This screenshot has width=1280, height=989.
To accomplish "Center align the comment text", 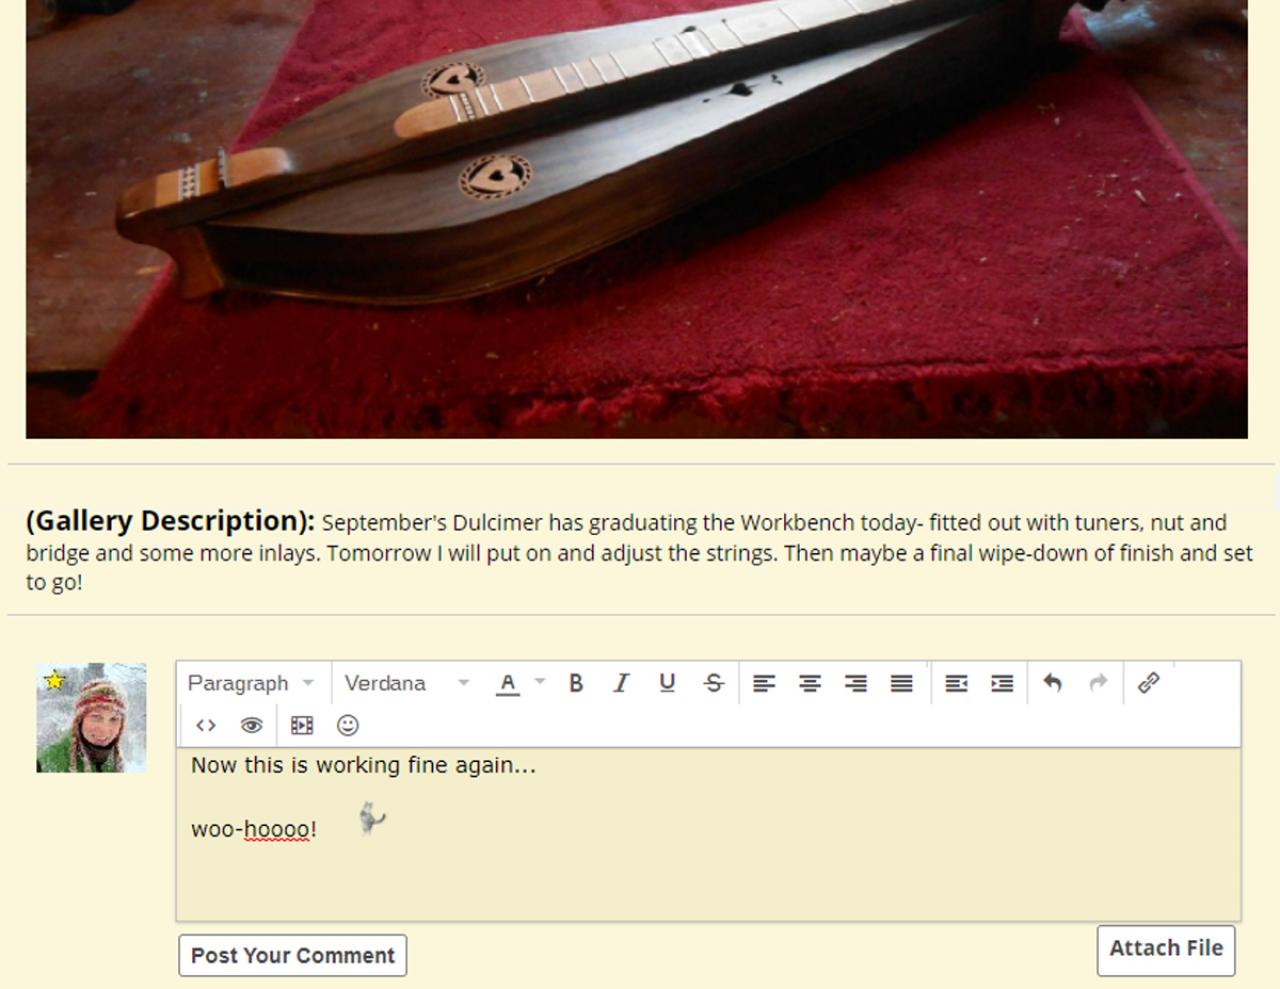I will [x=810, y=683].
